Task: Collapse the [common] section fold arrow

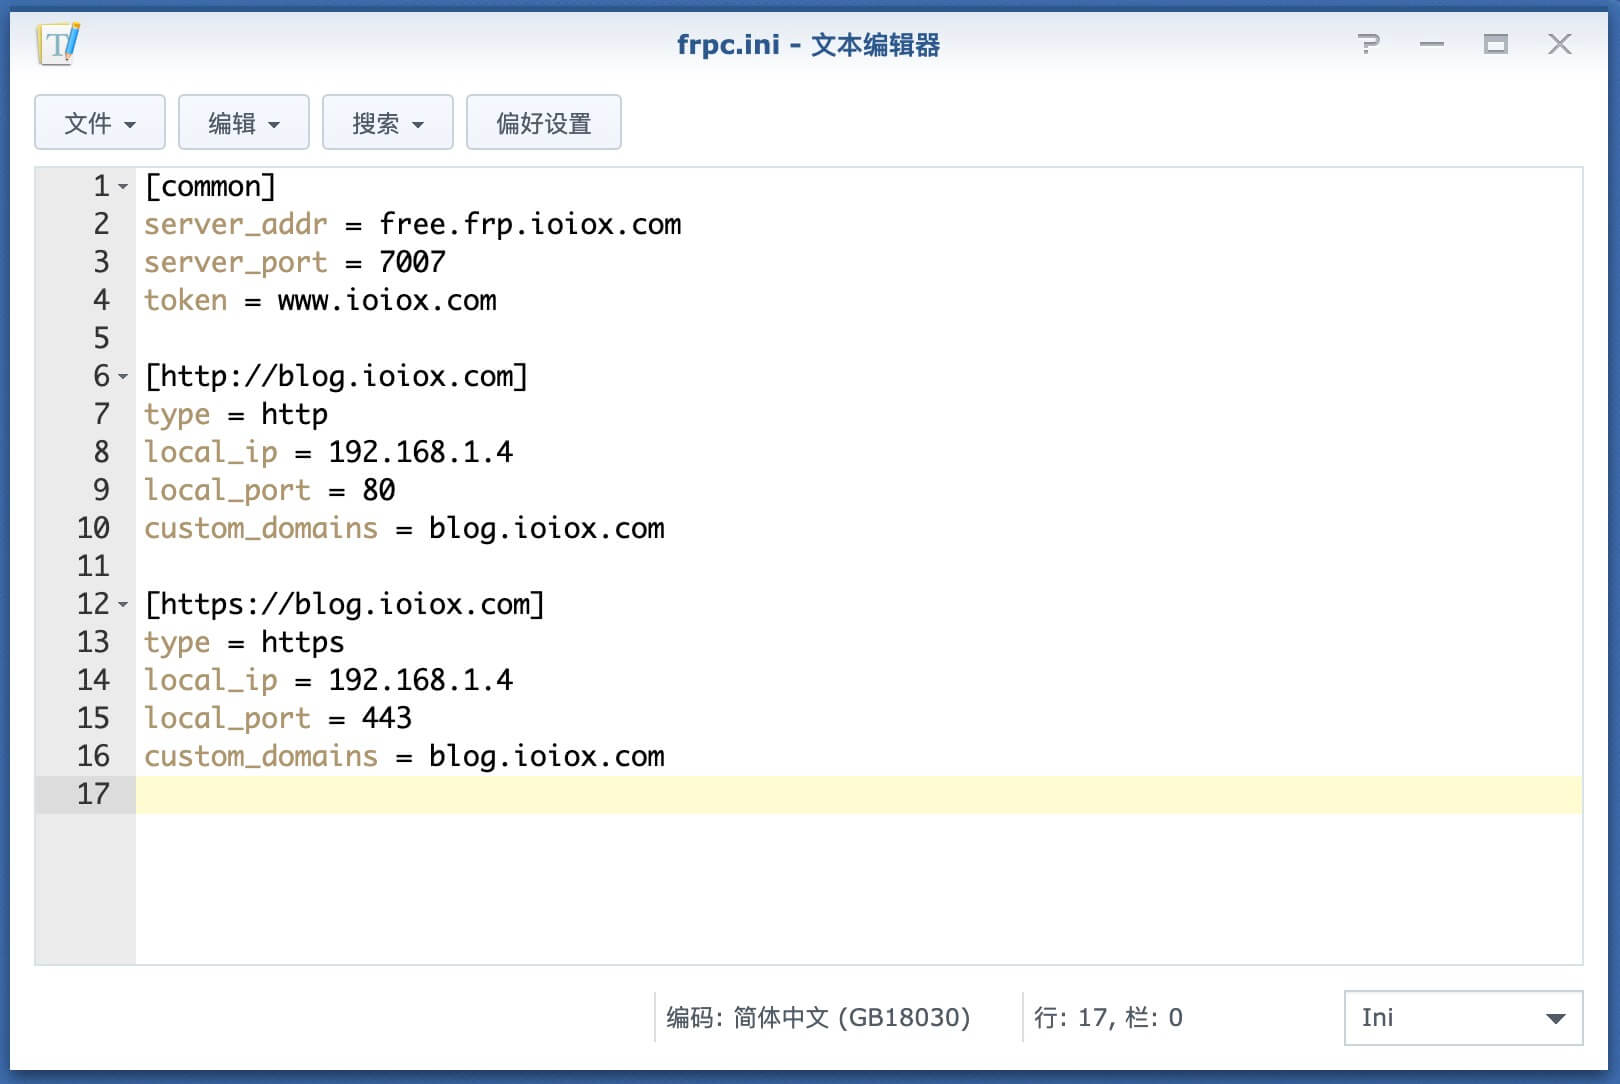Action: coord(123,187)
